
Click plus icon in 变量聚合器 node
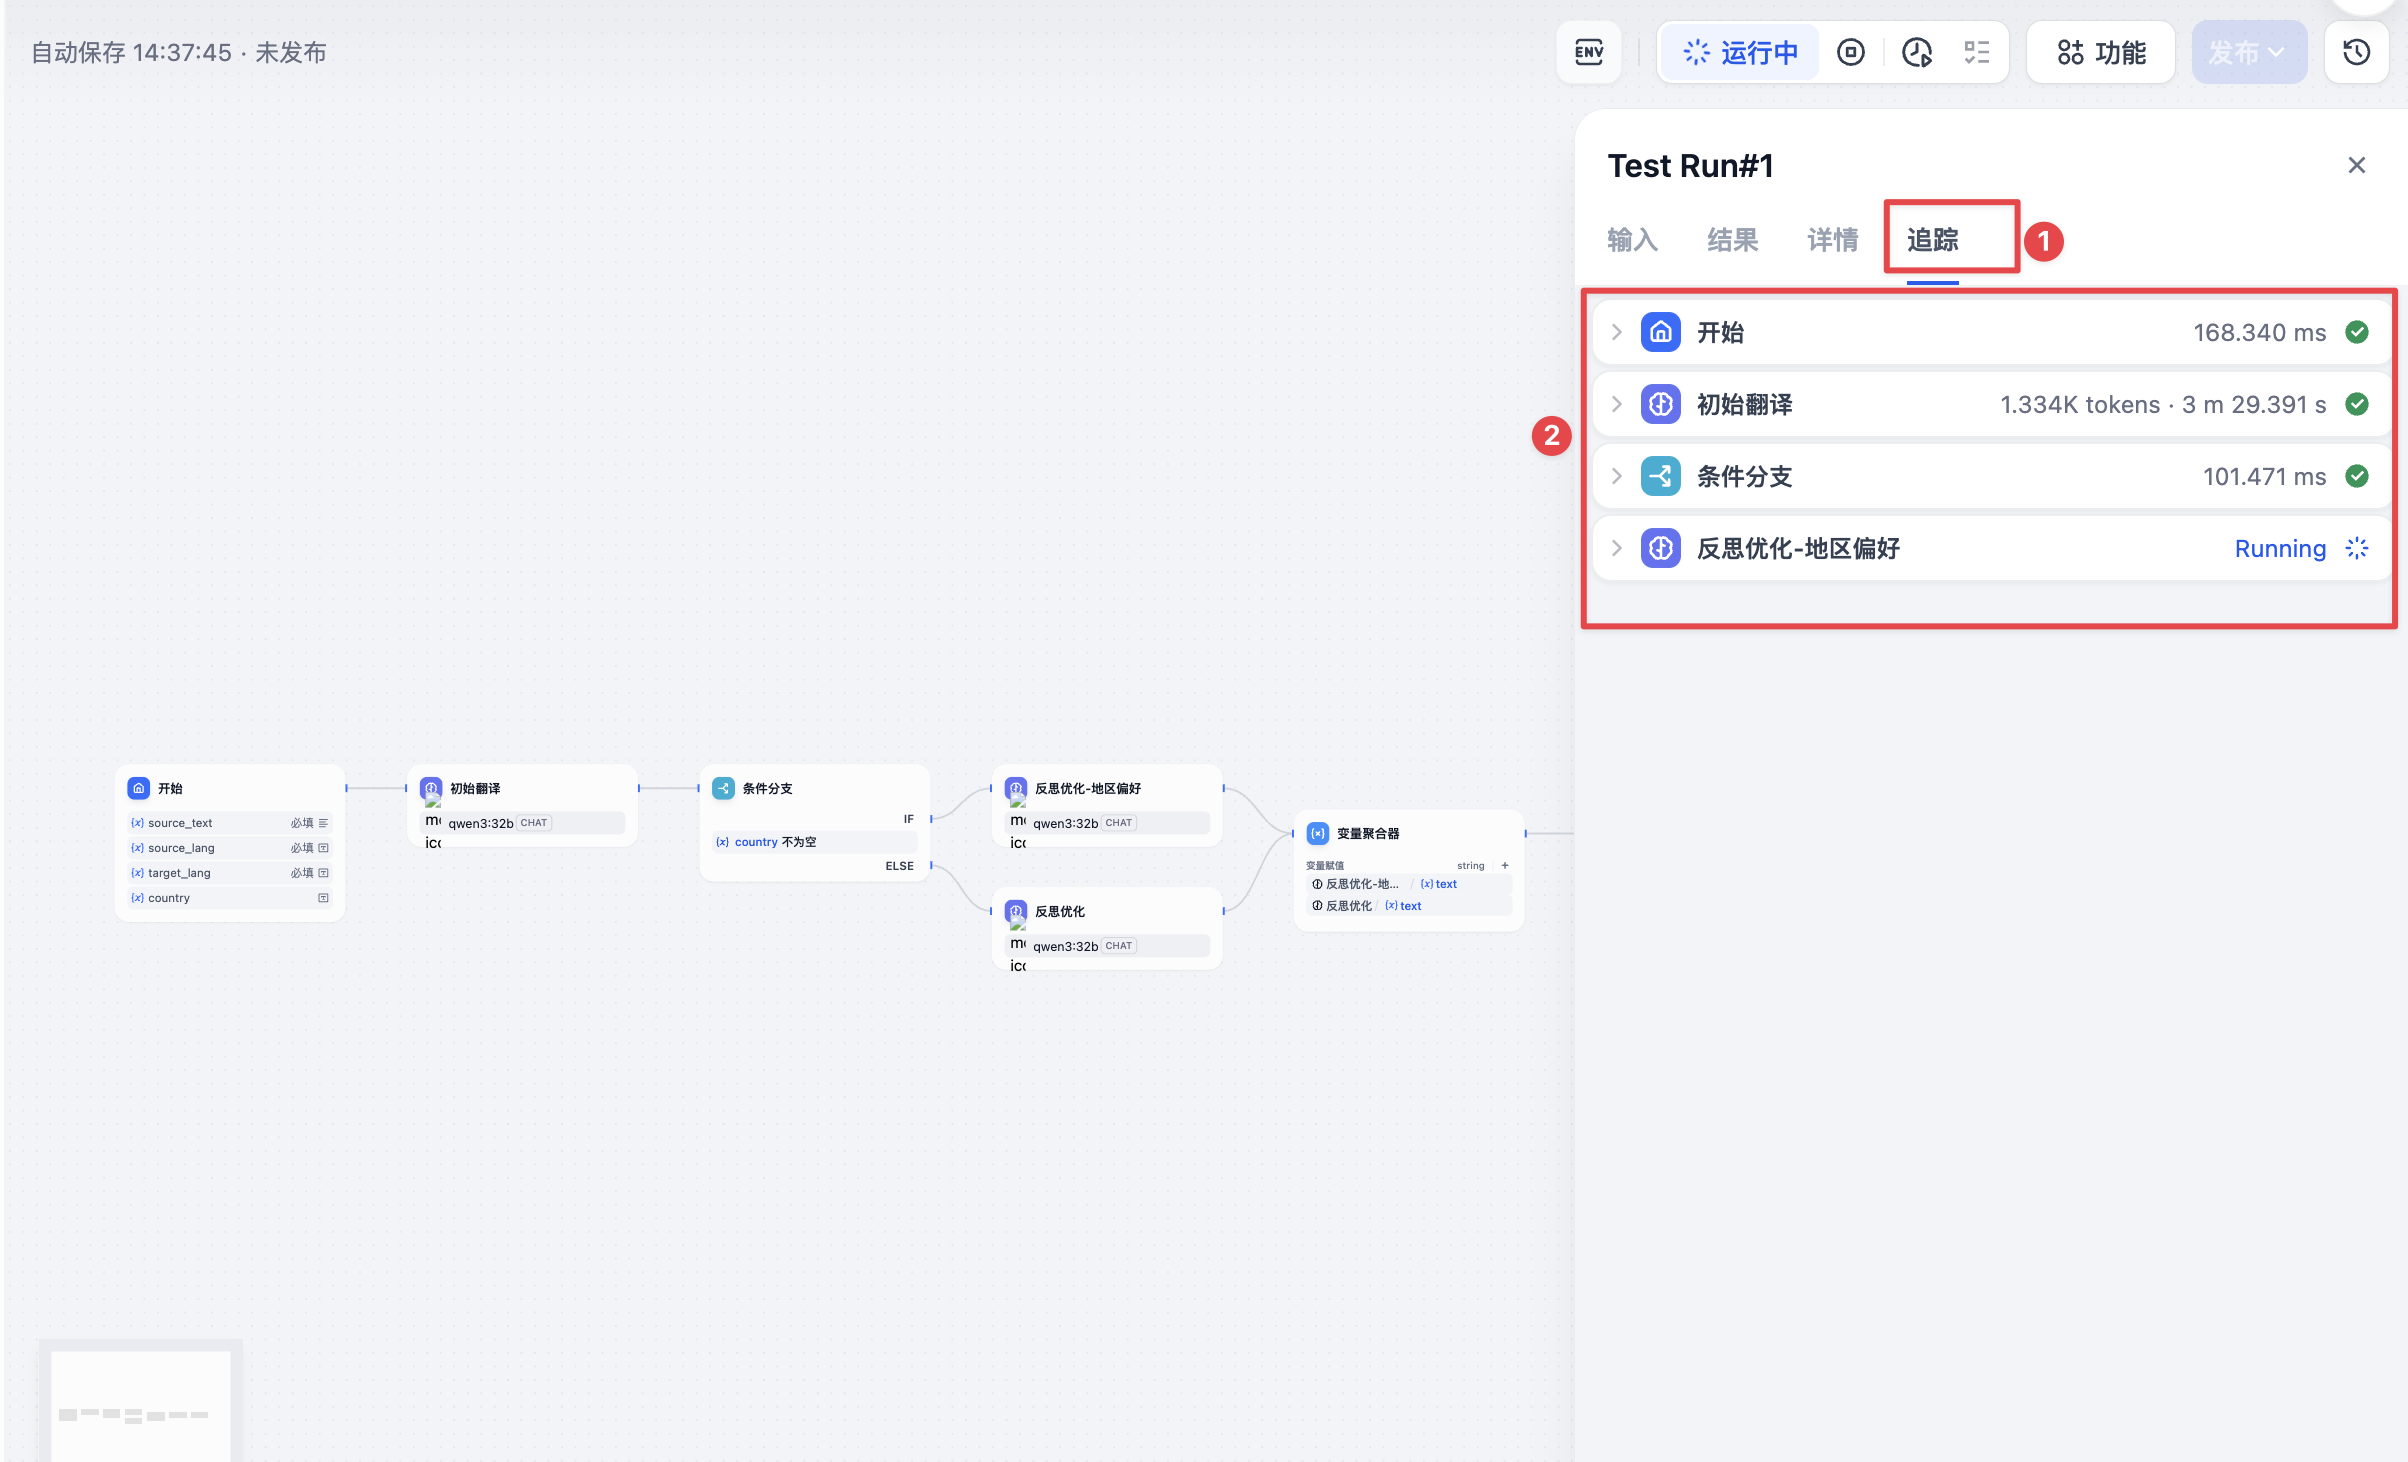click(1505, 865)
